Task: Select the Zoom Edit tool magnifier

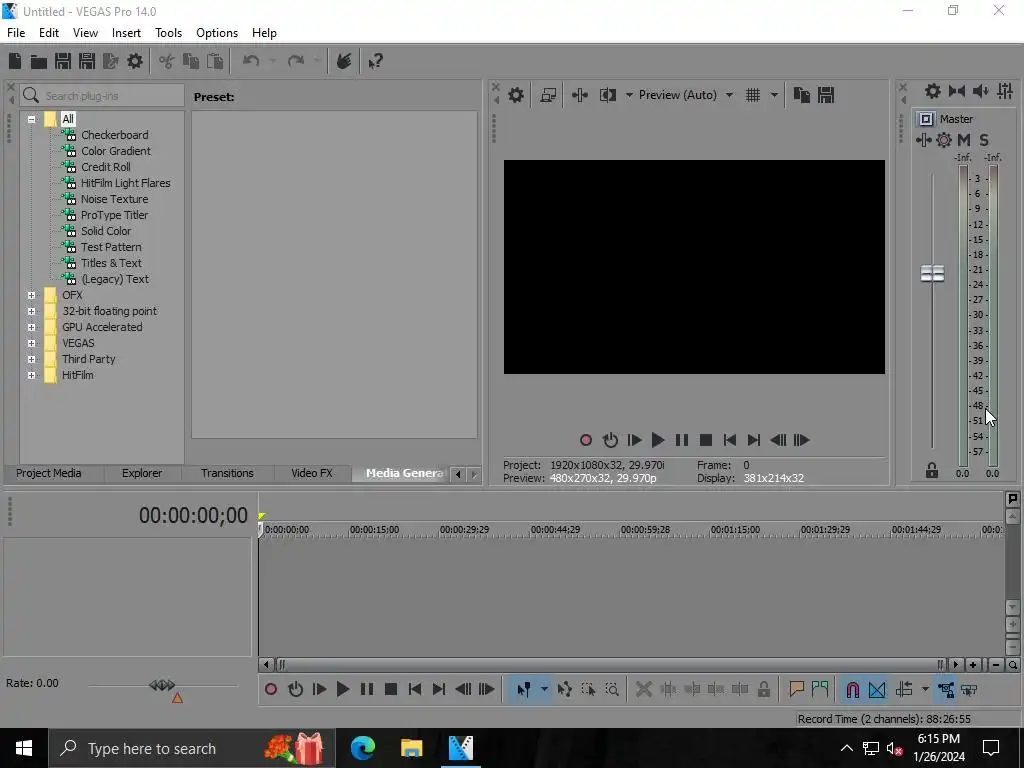Action: click(x=612, y=690)
